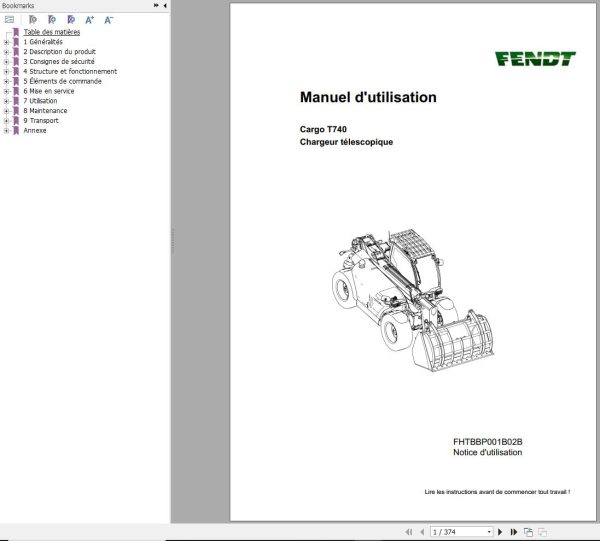Expand the 3 Consignes de sécurité bookmark

pyautogui.click(x=6, y=62)
